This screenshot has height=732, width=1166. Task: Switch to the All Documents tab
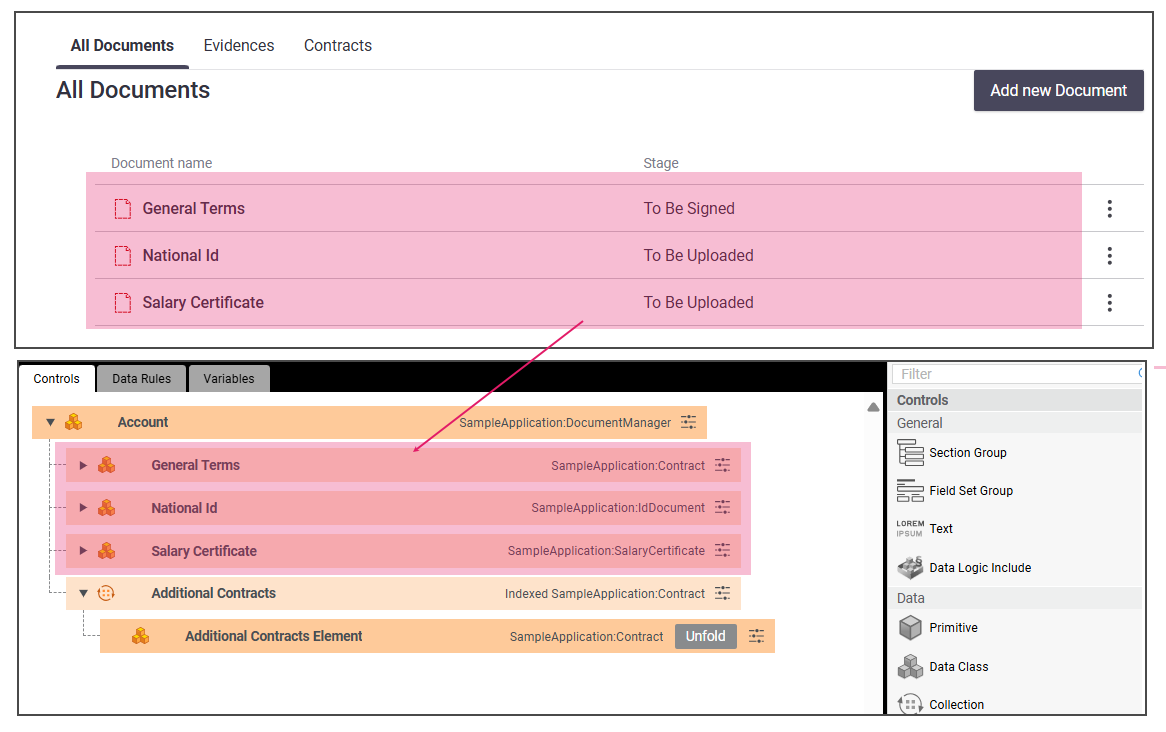click(122, 46)
